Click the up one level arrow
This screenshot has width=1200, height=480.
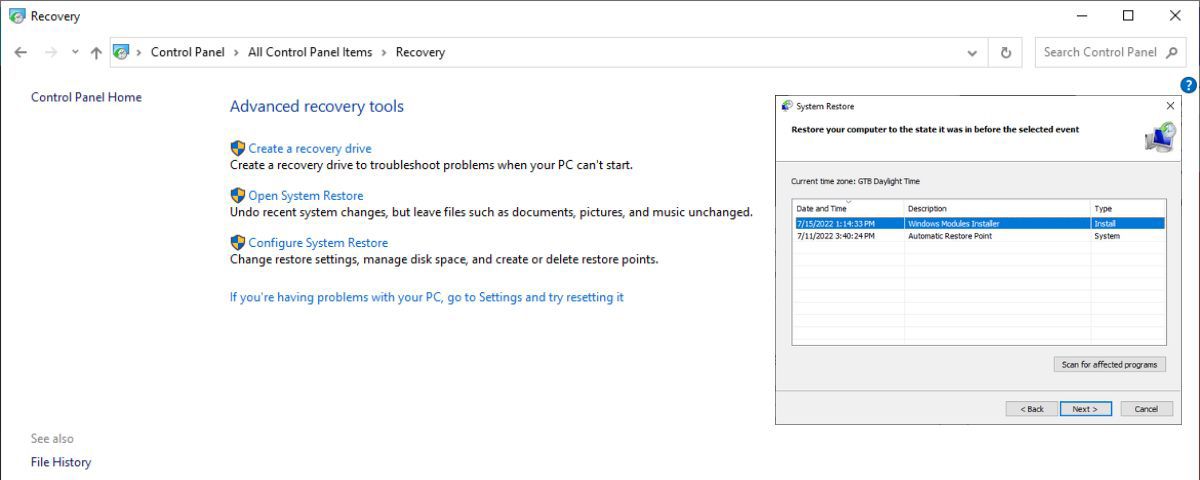(96, 53)
